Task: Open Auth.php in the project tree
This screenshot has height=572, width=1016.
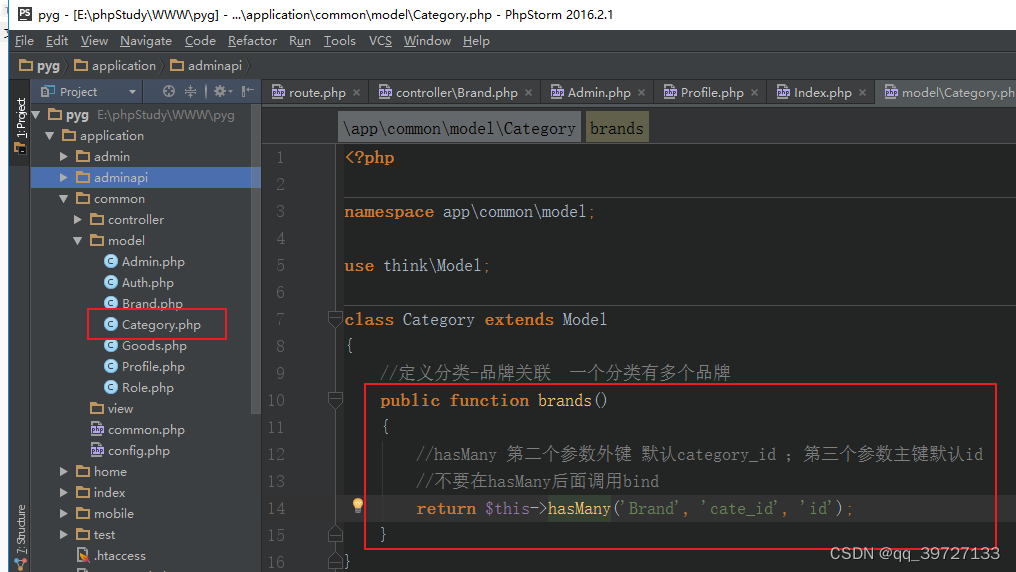Action: 139,282
